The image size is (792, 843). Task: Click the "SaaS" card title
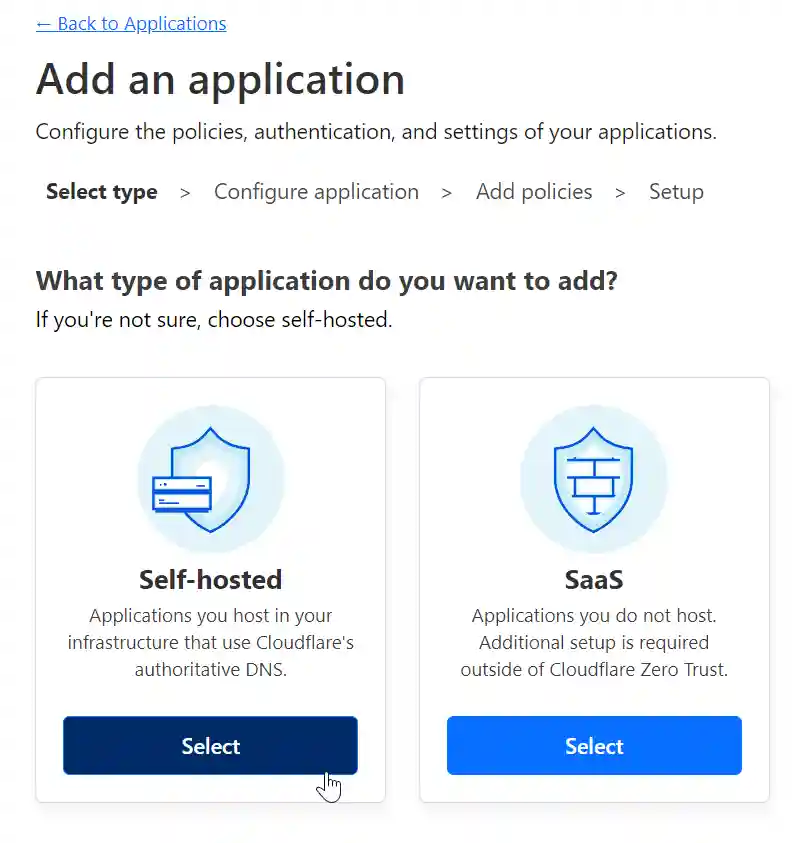click(594, 579)
